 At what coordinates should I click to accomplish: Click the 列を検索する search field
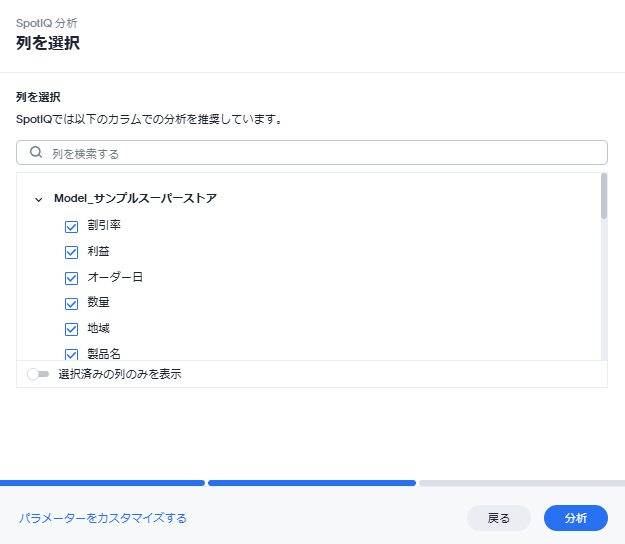tap(320, 153)
